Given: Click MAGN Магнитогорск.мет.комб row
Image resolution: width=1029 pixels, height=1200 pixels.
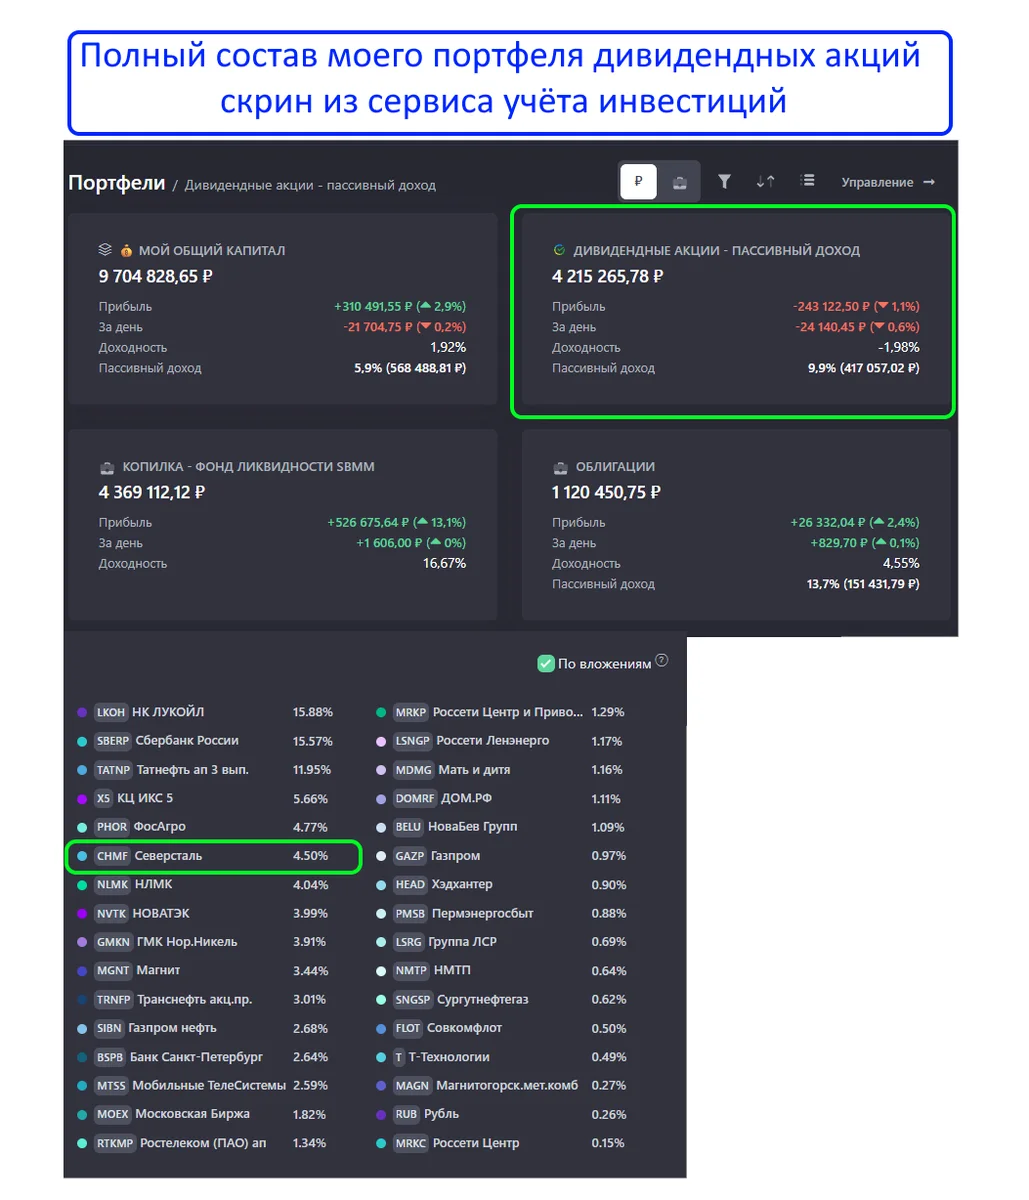Looking at the screenshot, I should click(502, 1085).
